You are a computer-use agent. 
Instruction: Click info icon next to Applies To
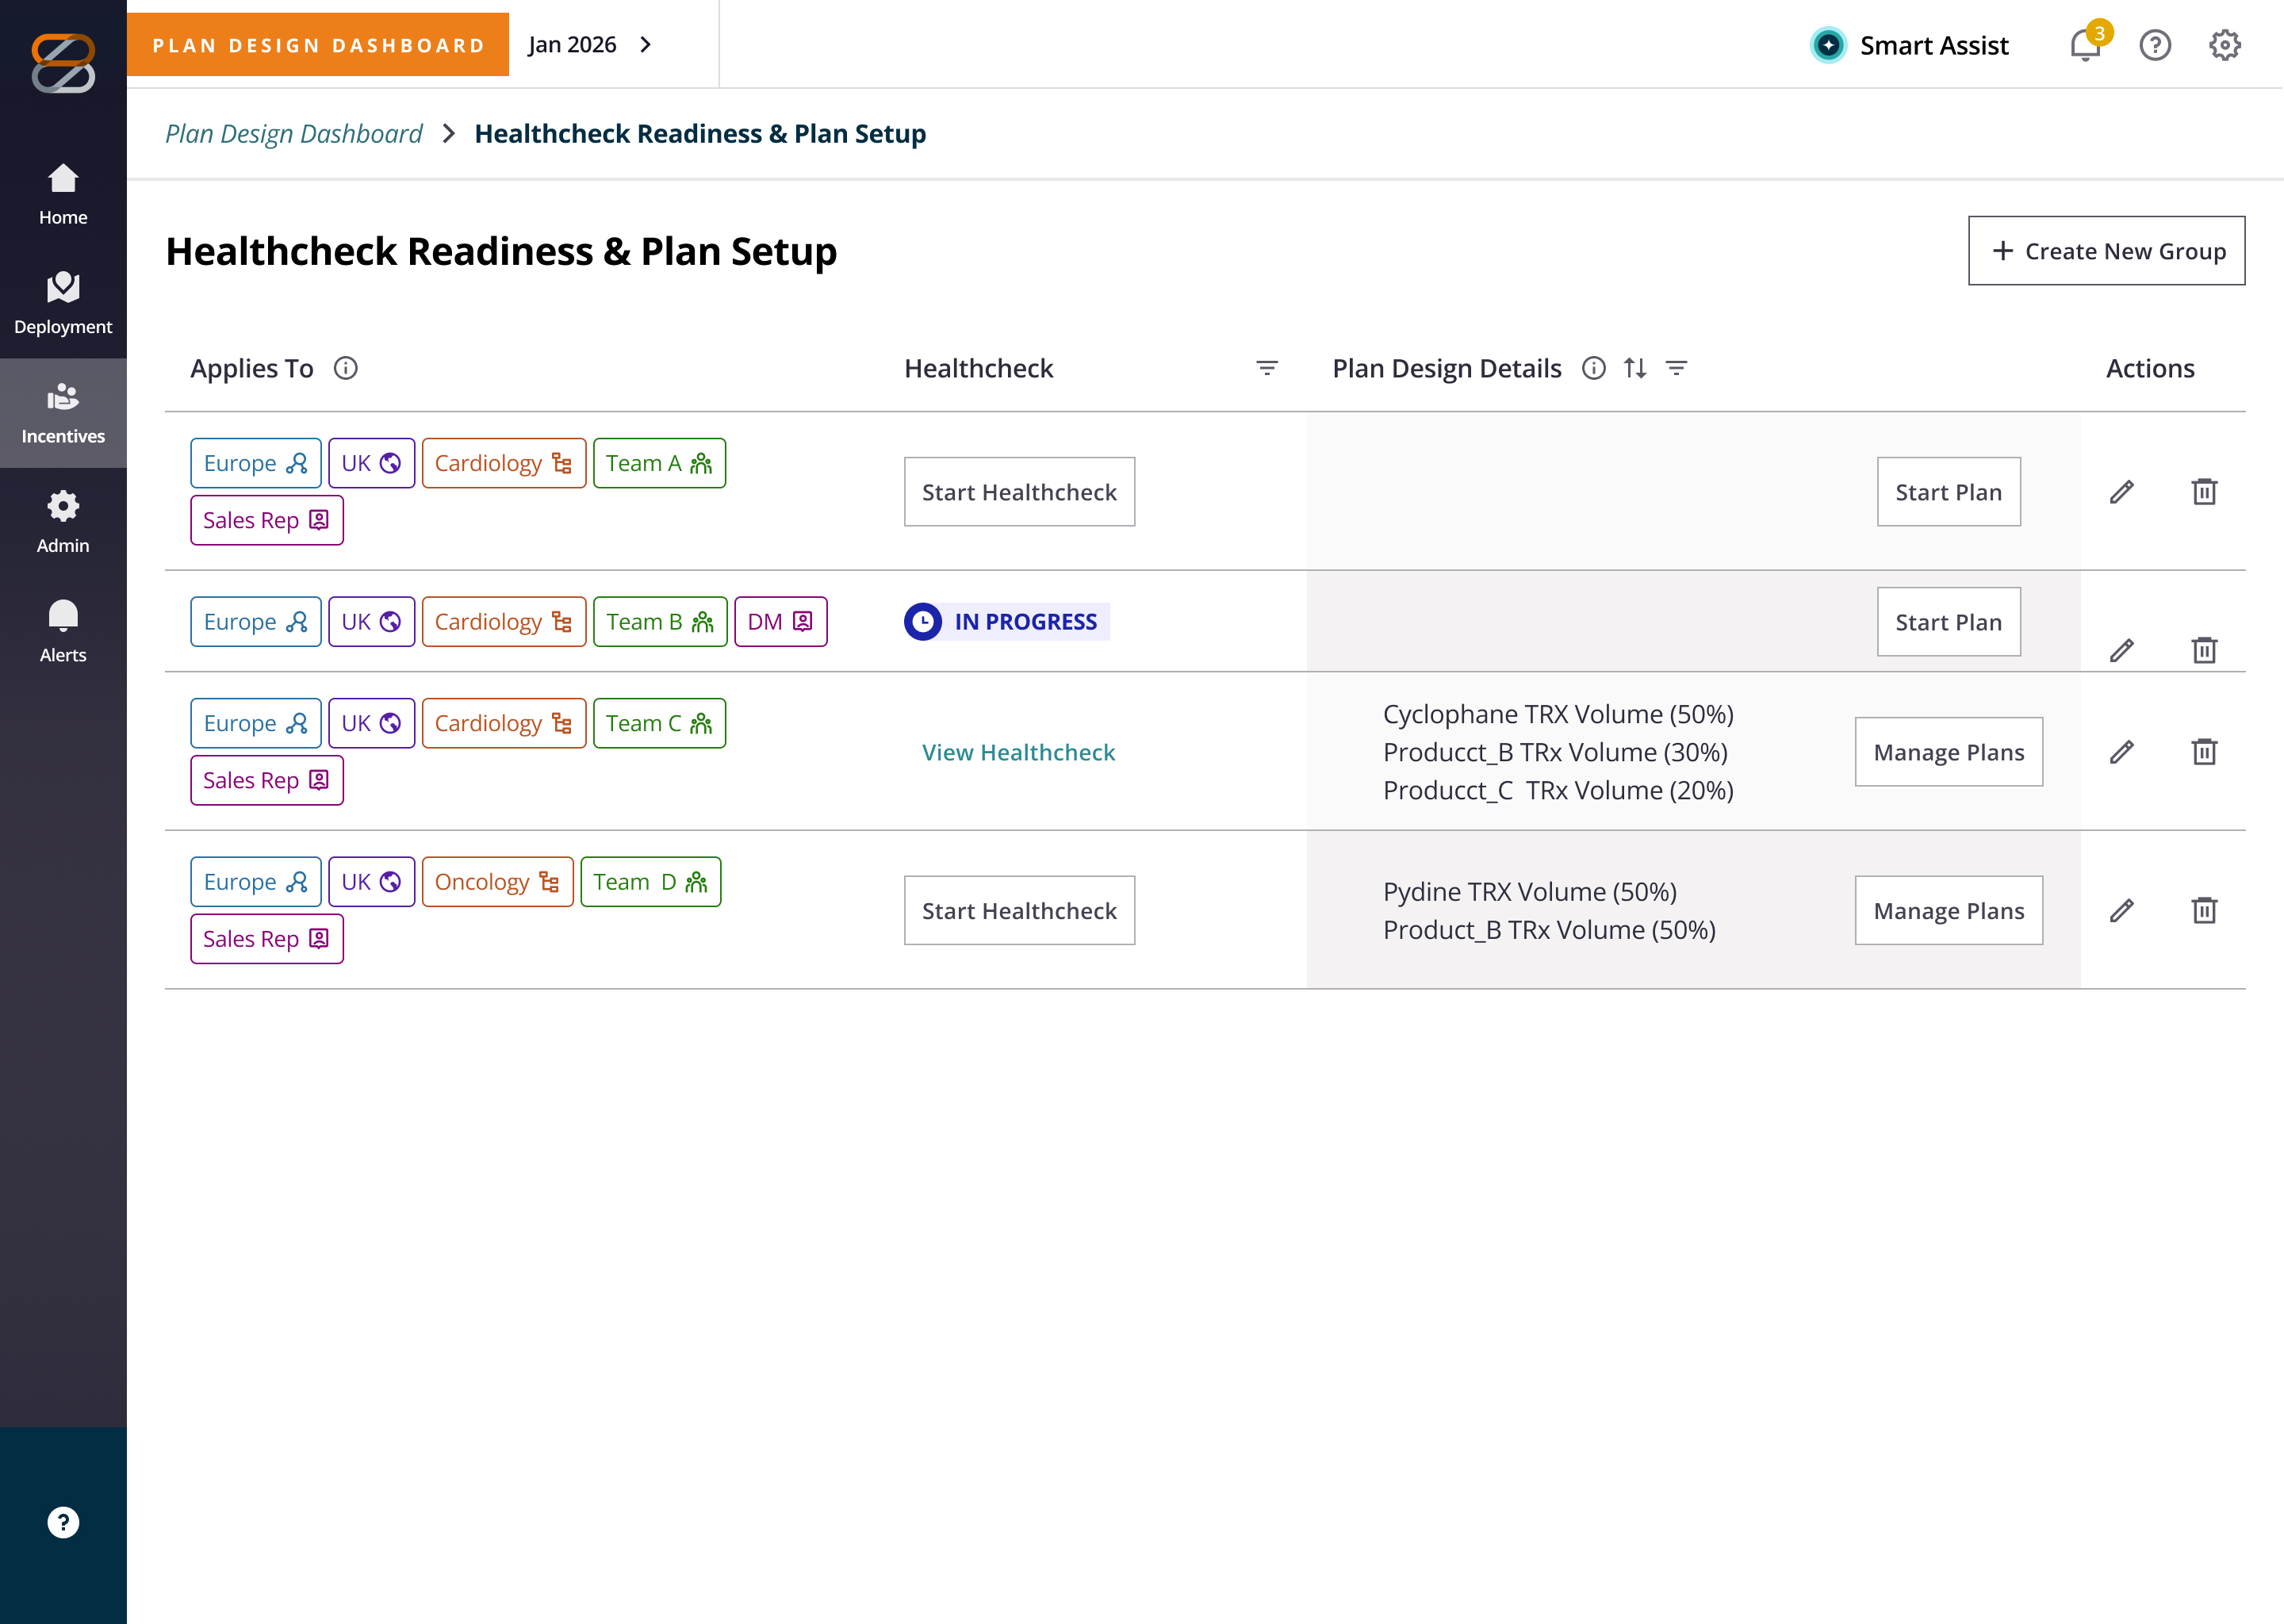[346, 368]
